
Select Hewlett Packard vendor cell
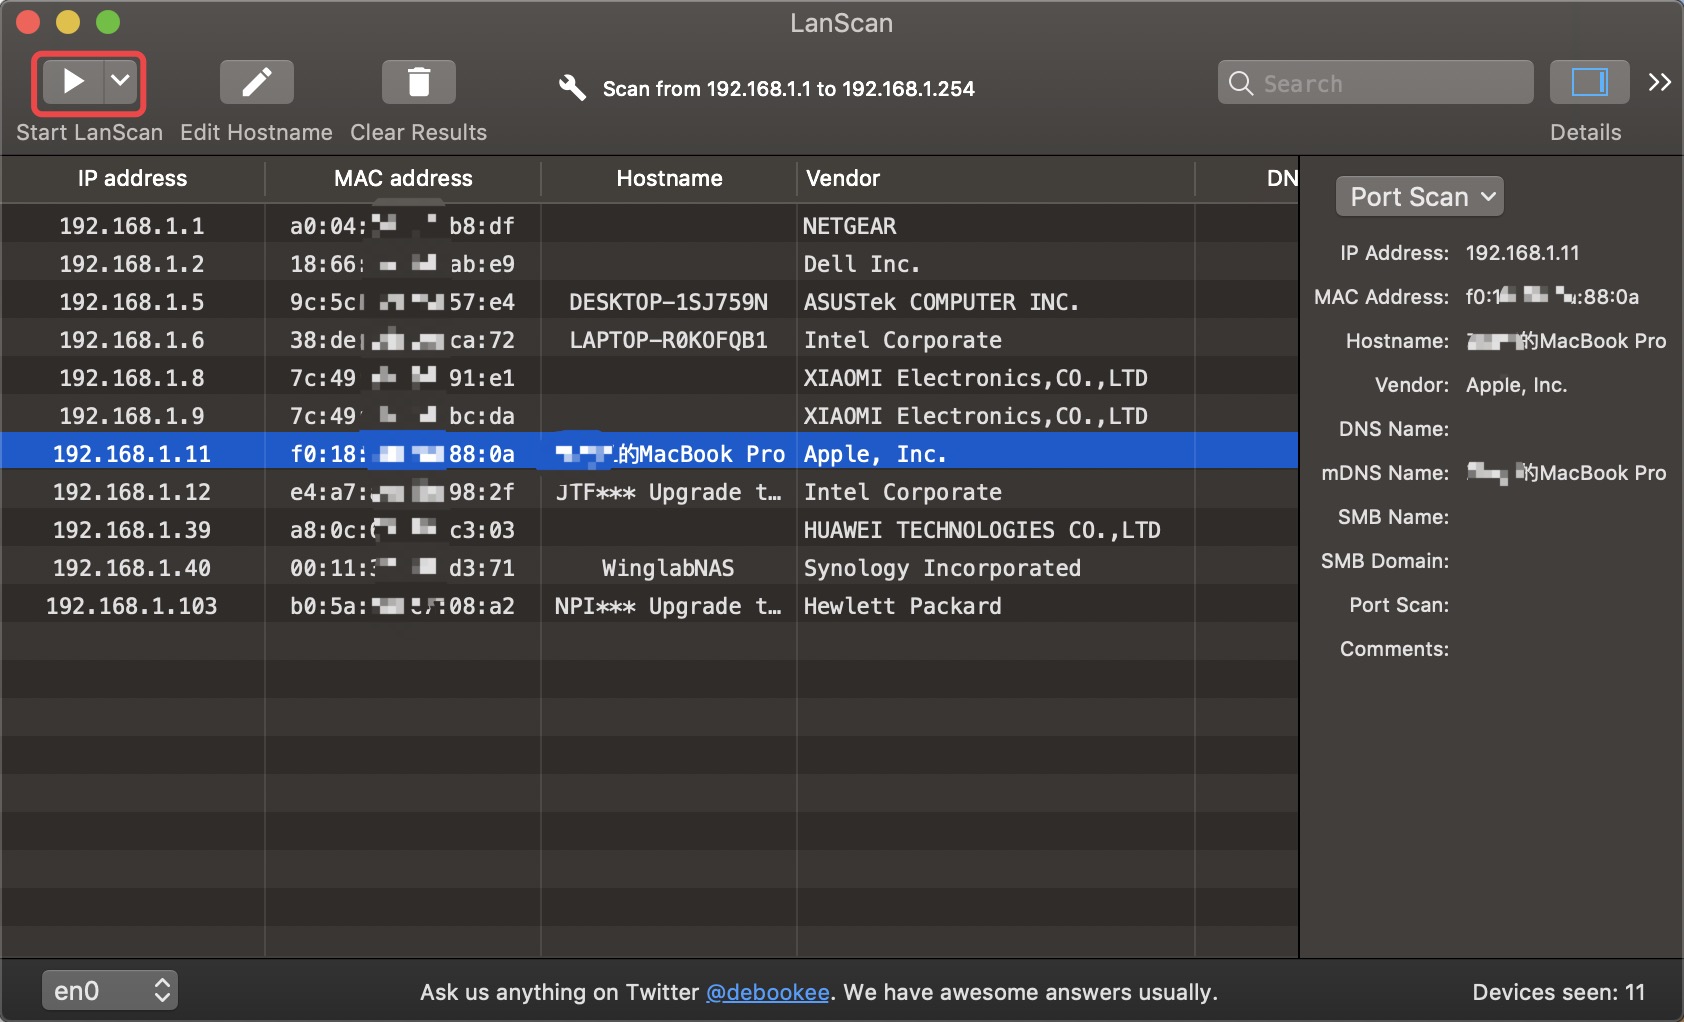click(x=902, y=606)
